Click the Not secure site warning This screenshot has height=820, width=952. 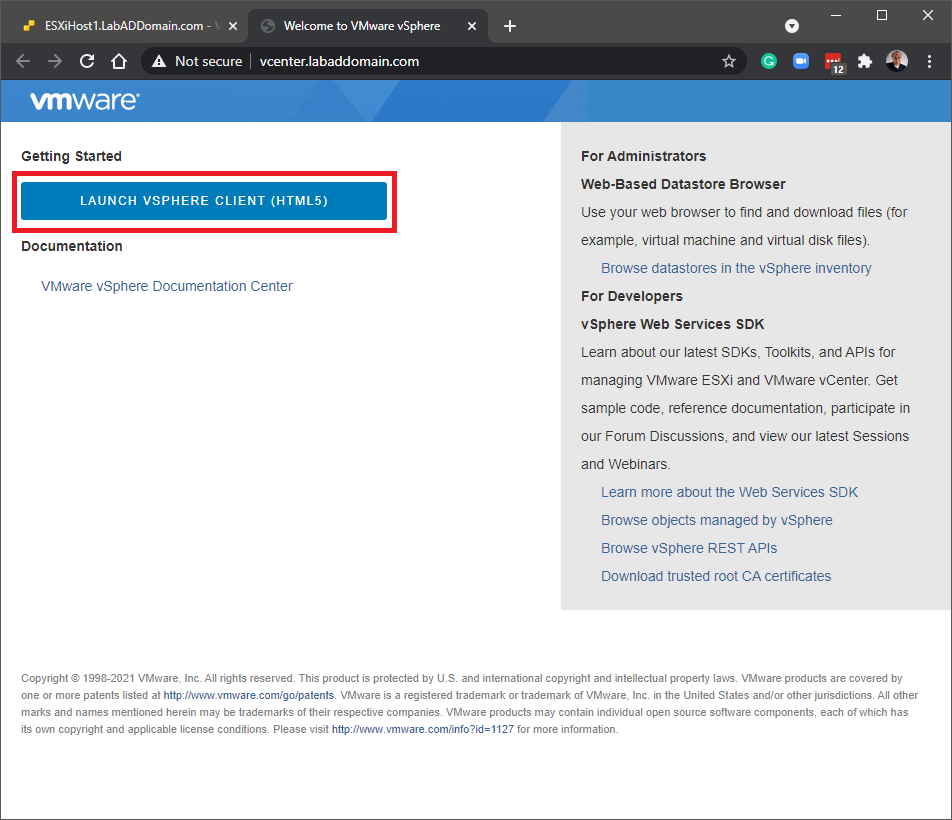(197, 61)
